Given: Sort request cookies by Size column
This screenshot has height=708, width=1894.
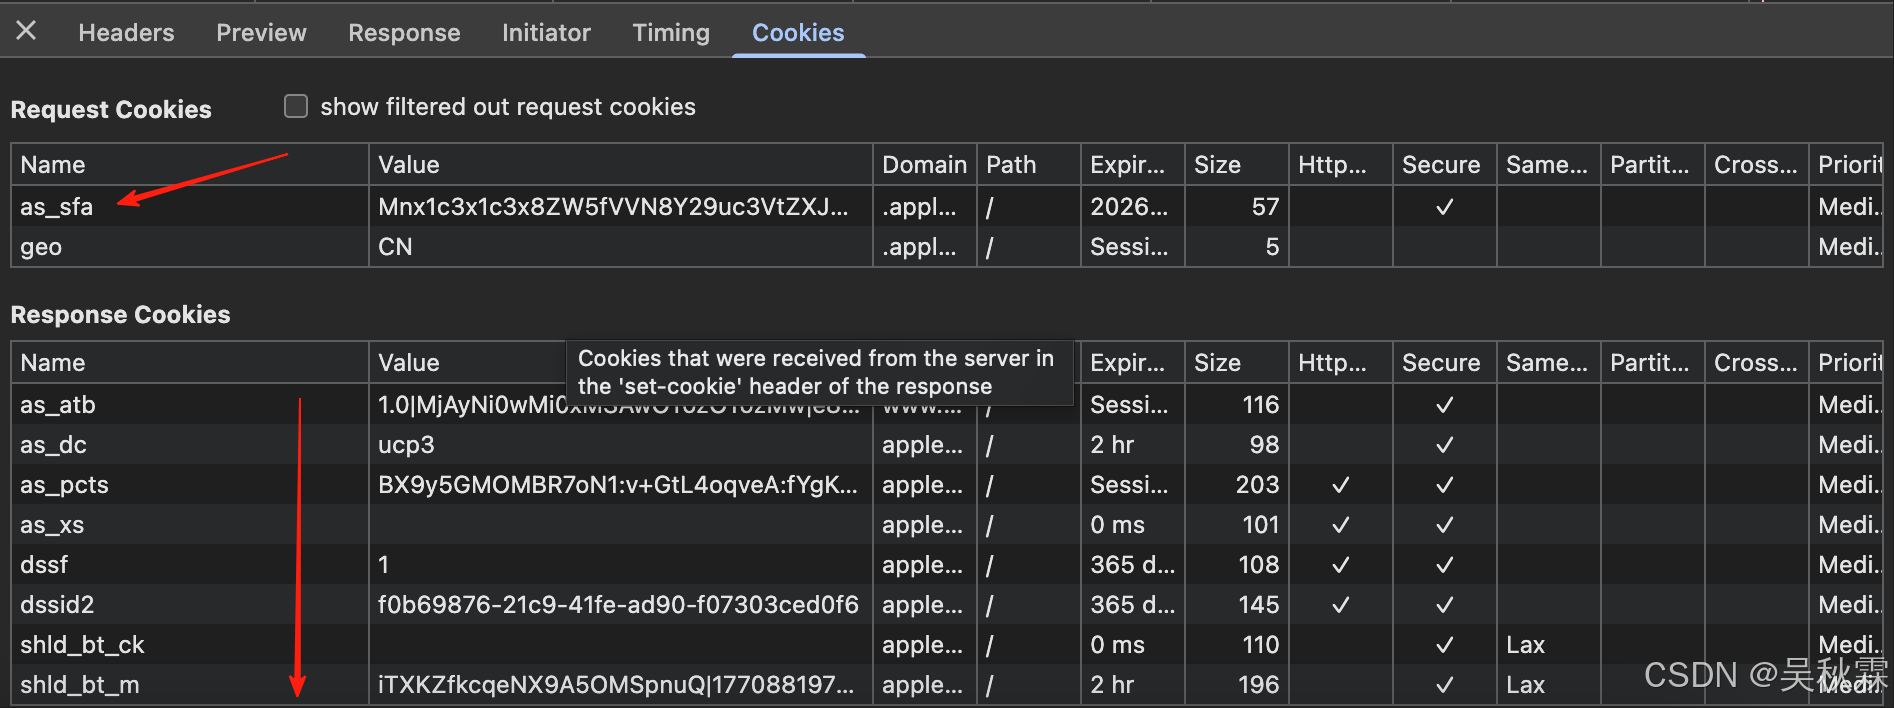Looking at the screenshot, I should tap(1217, 165).
